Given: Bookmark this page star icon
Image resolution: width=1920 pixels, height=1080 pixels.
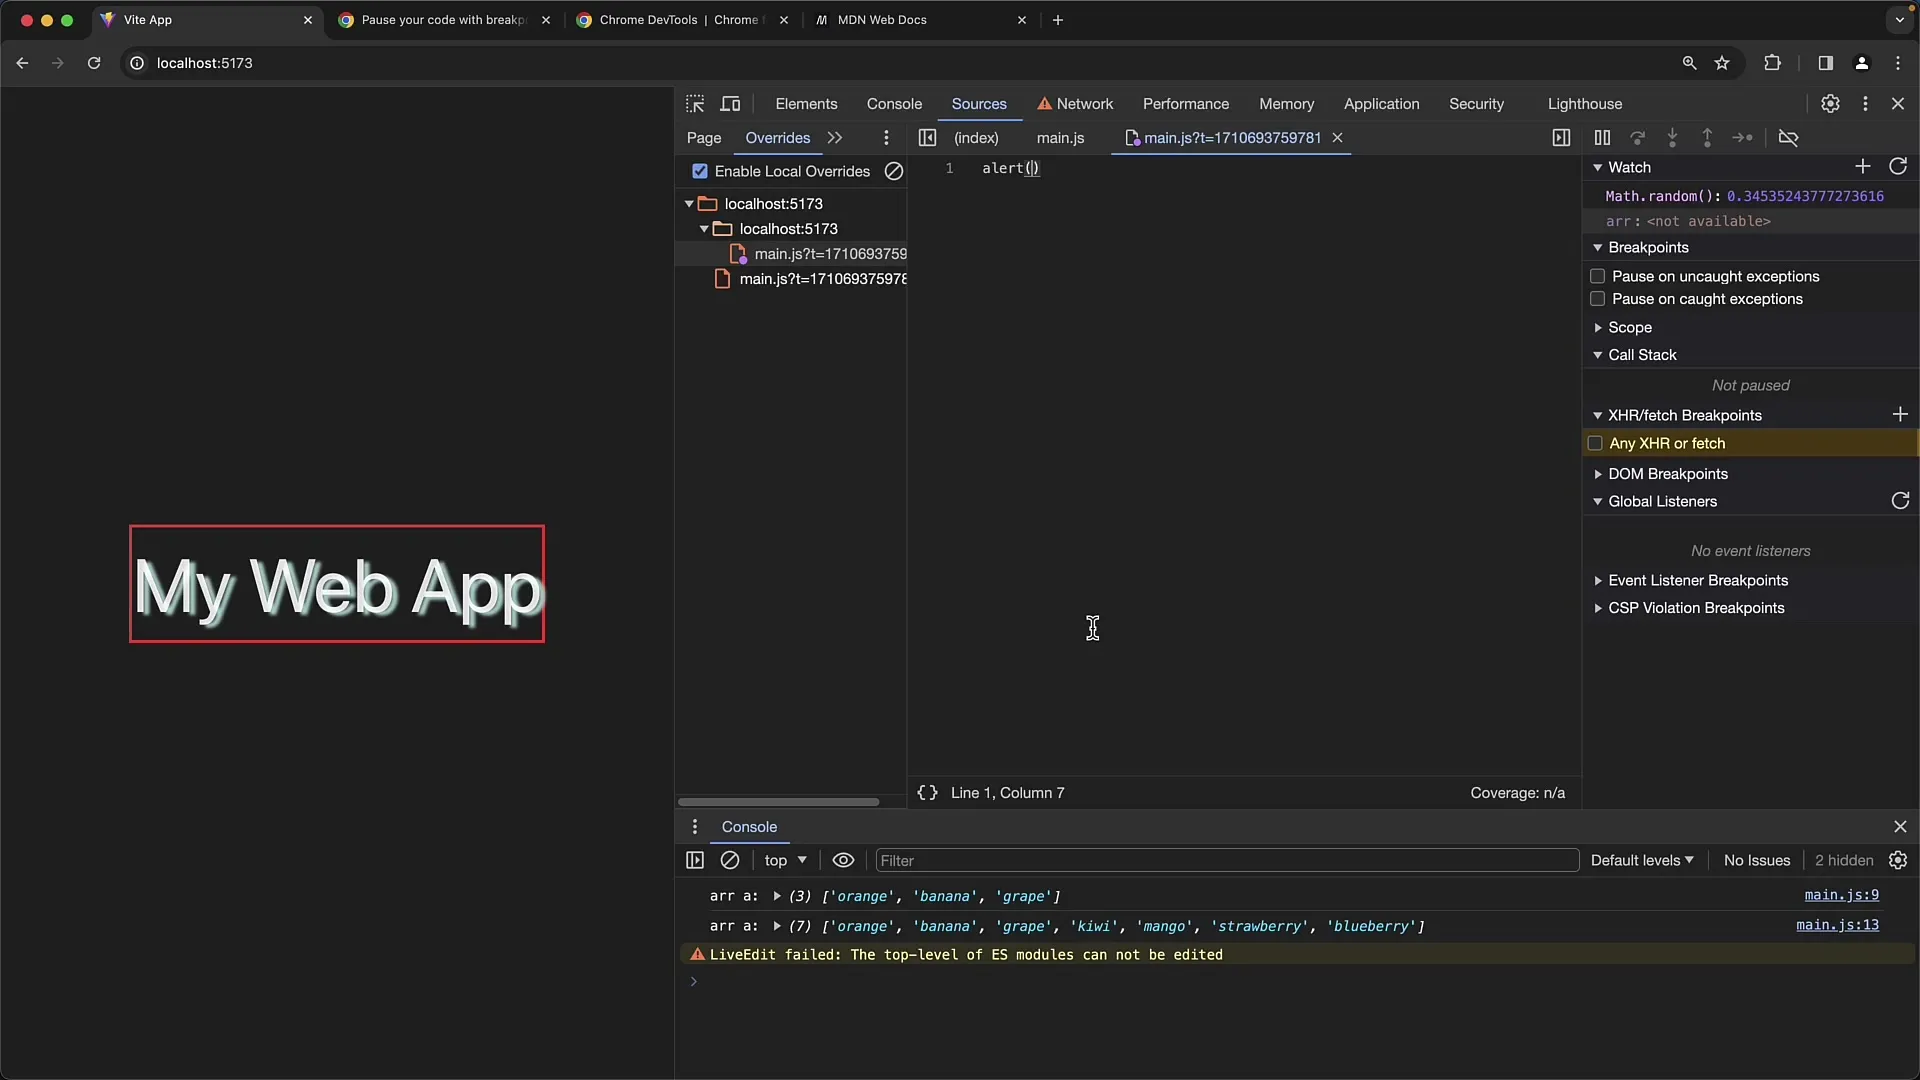Looking at the screenshot, I should coord(1722,63).
